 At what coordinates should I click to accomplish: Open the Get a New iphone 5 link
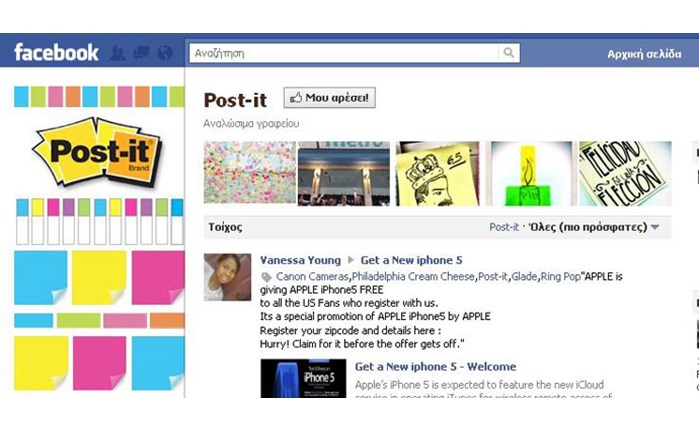tap(411, 260)
